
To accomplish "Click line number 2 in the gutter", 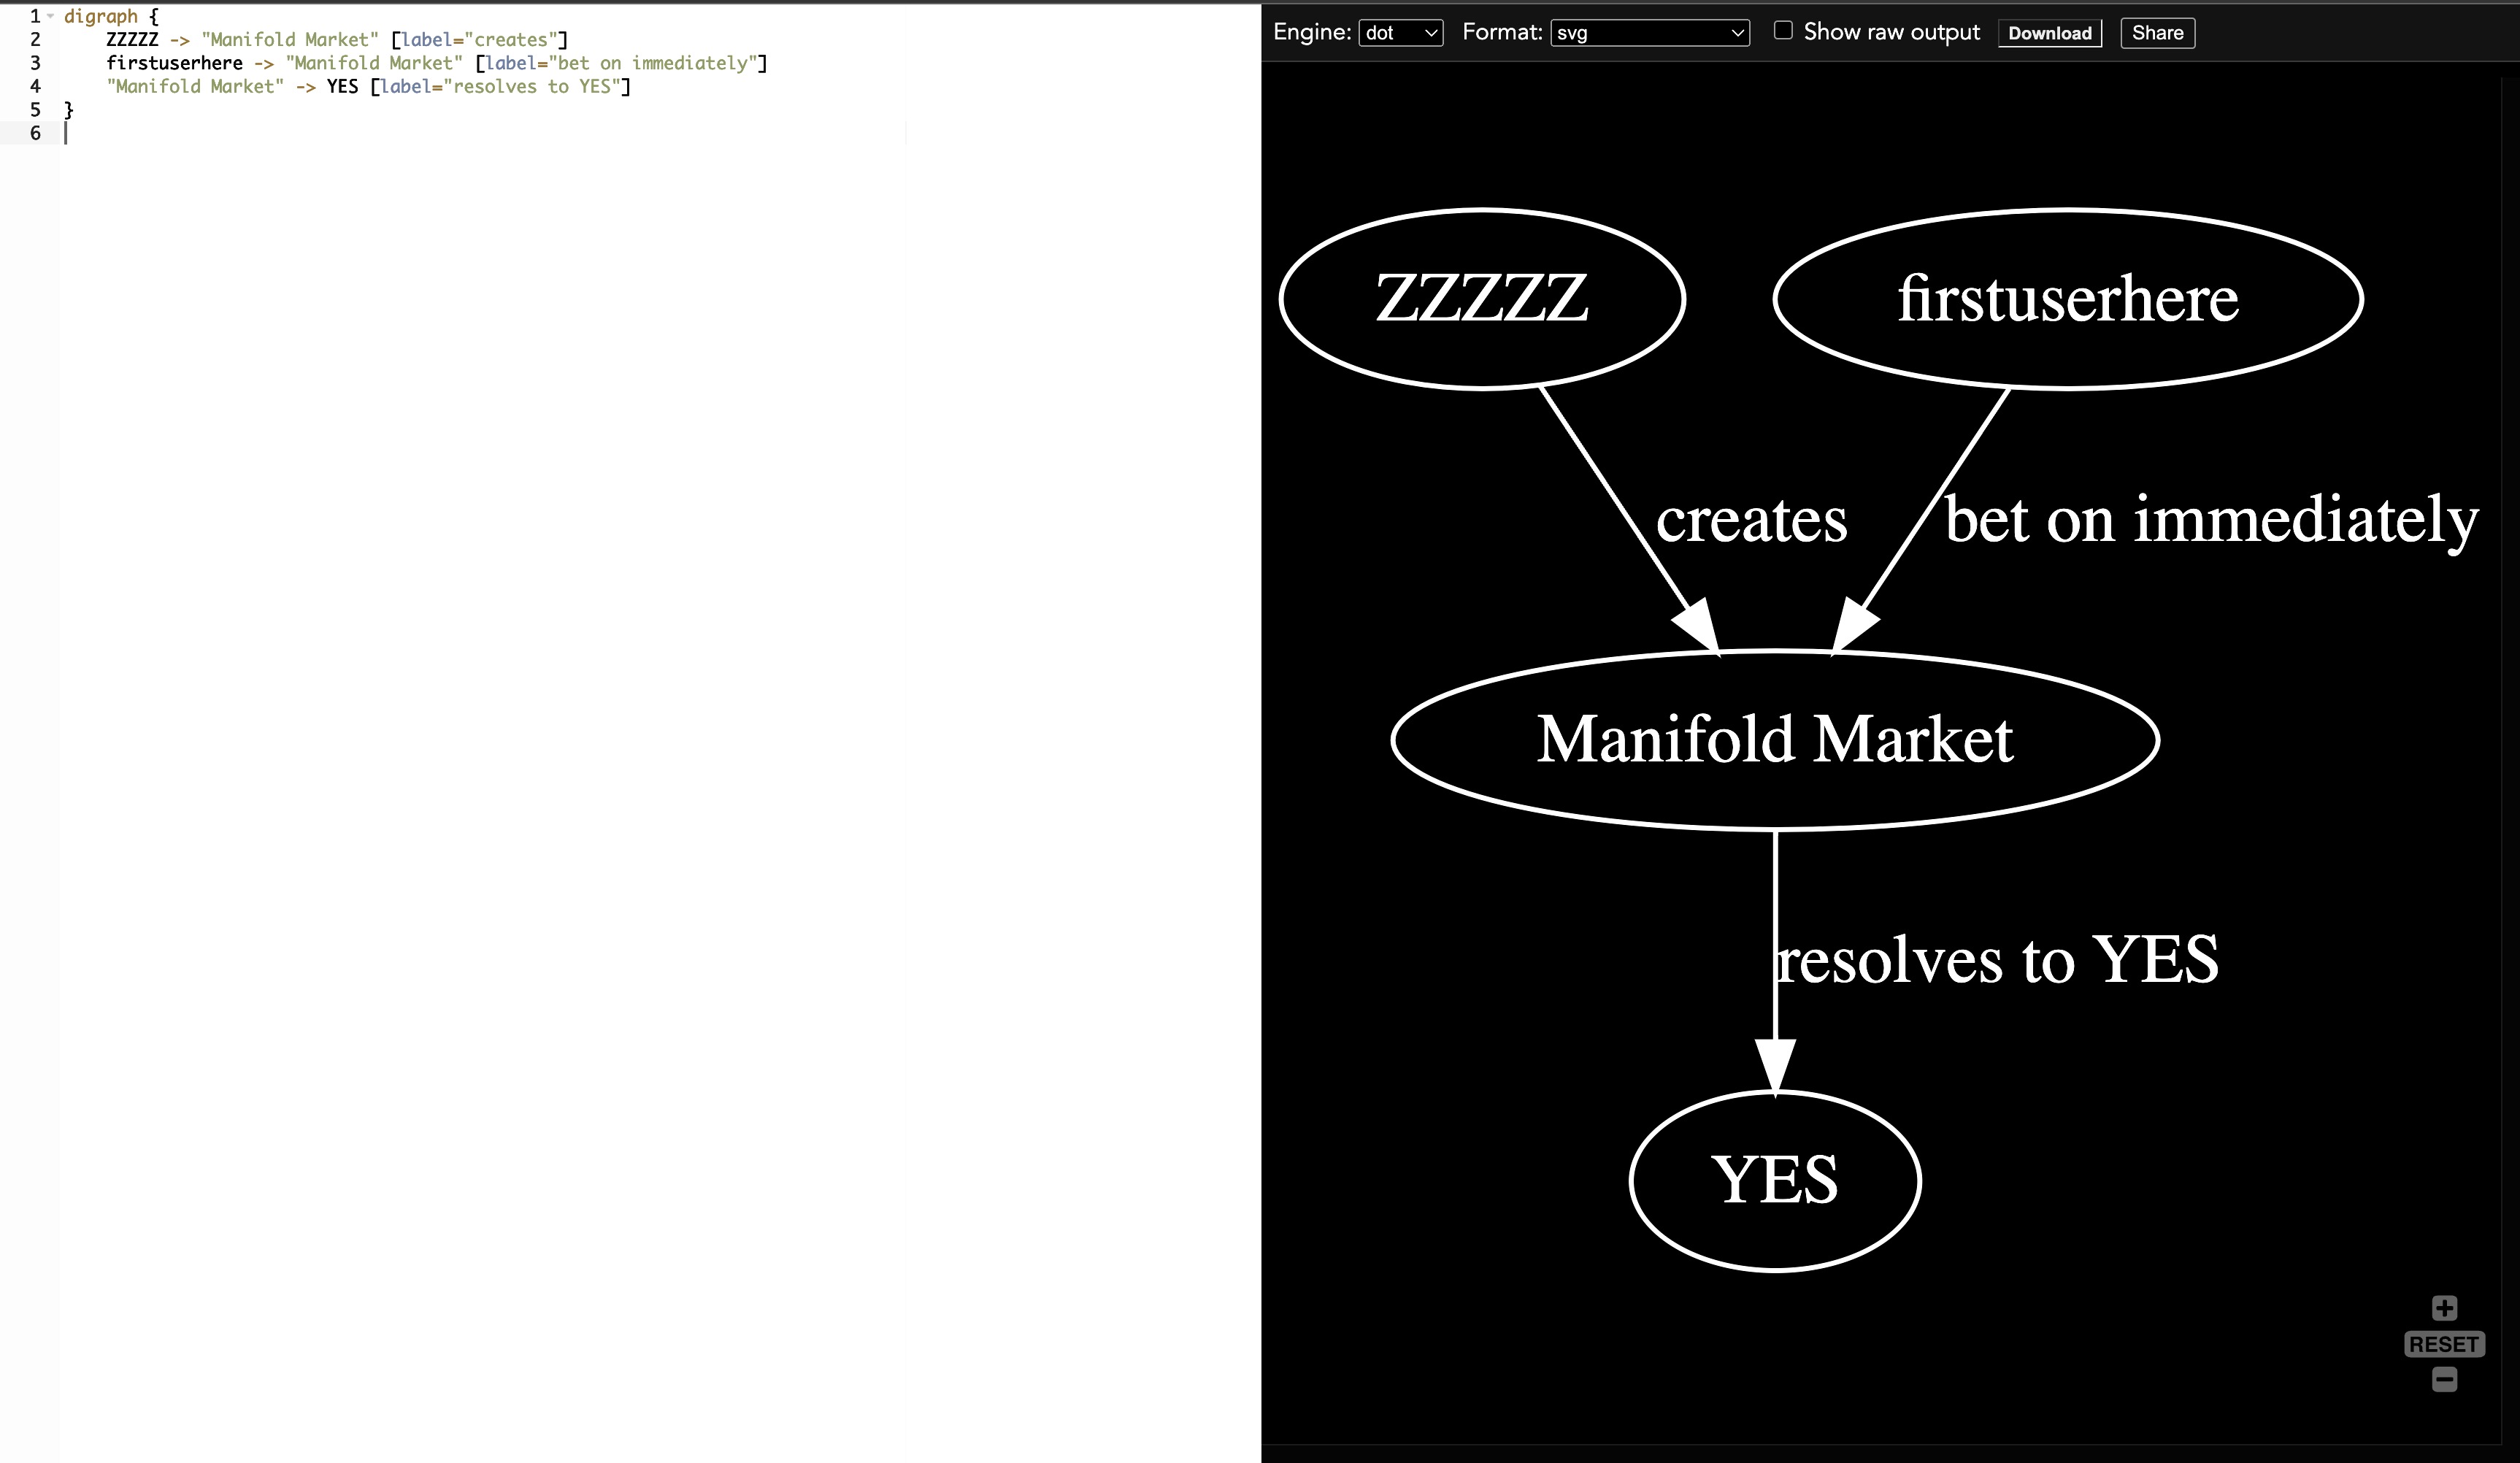I will 35,39.
